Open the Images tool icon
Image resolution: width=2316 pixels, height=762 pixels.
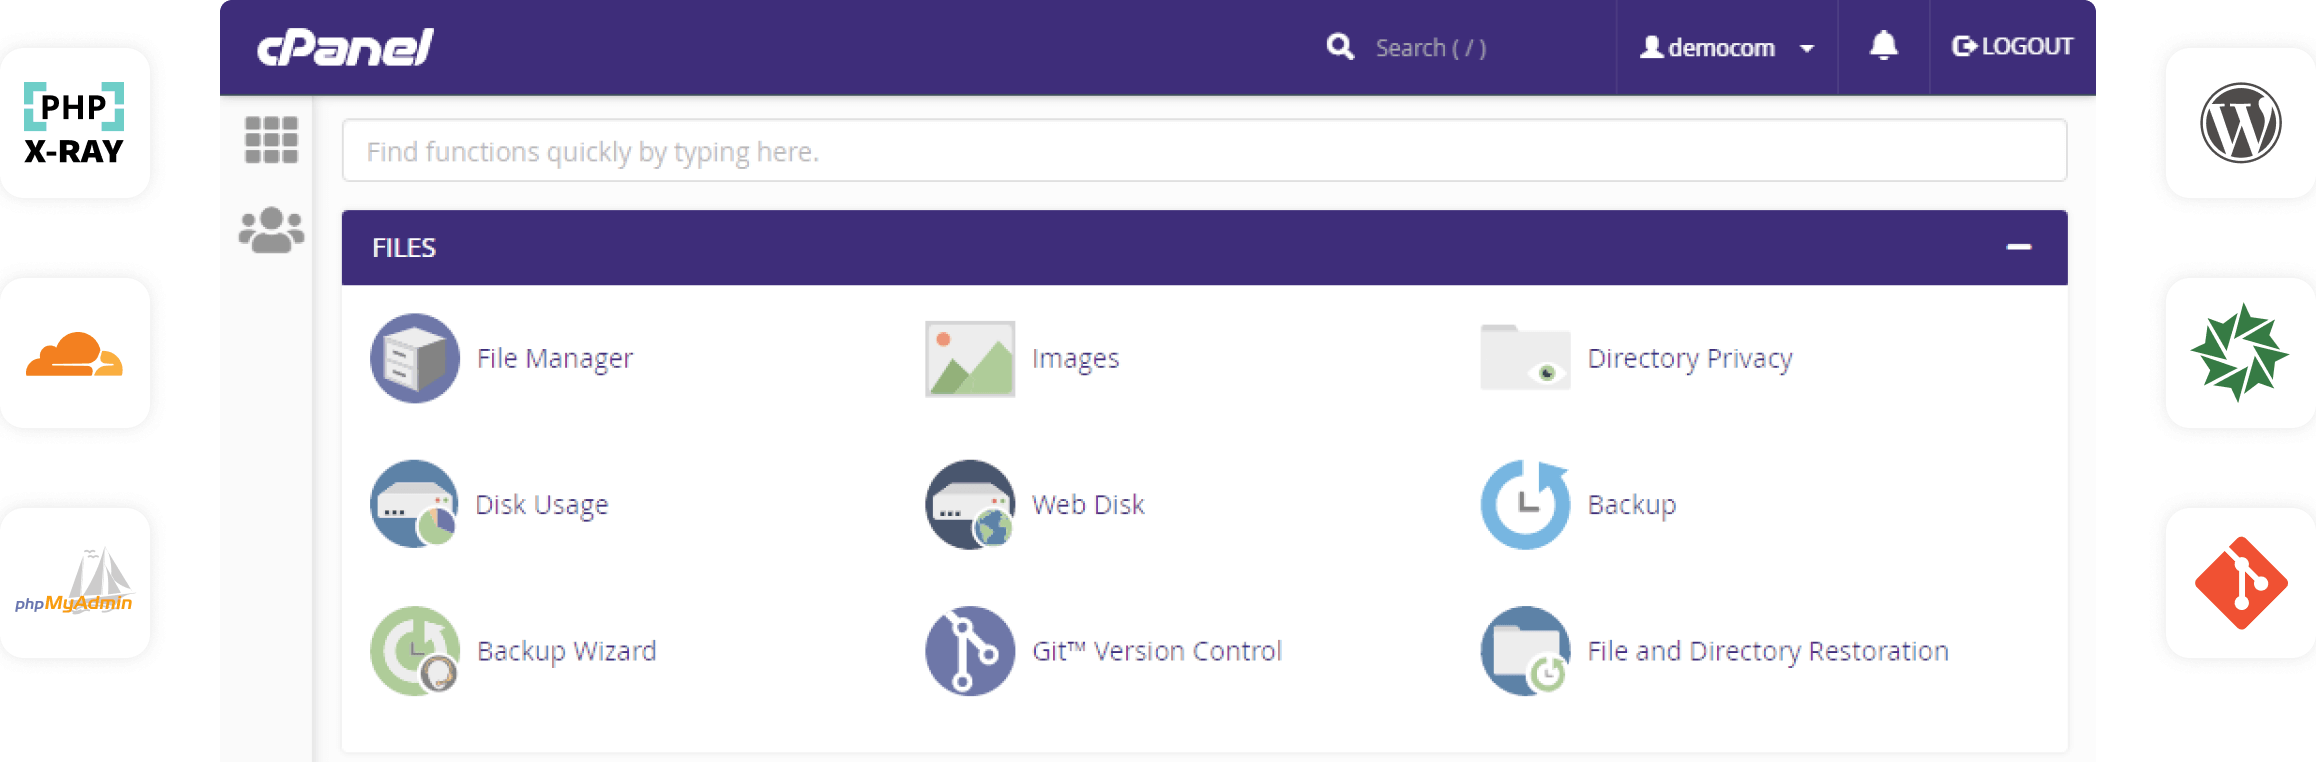click(x=970, y=359)
